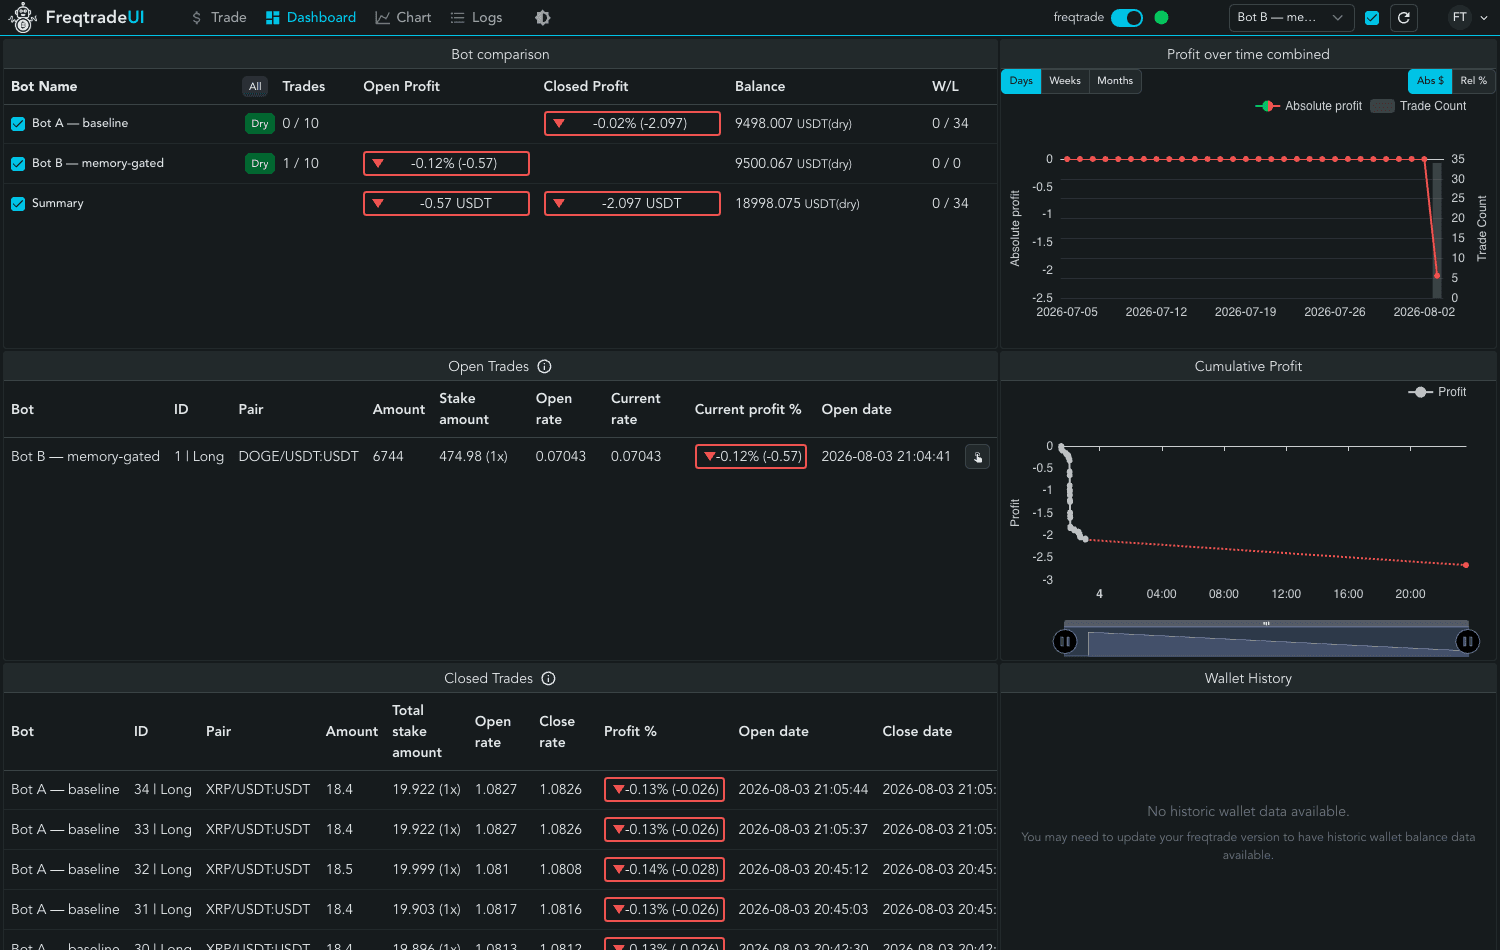Switch chart to Rel % mode
This screenshot has height=950, width=1500.
click(x=1473, y=81)
